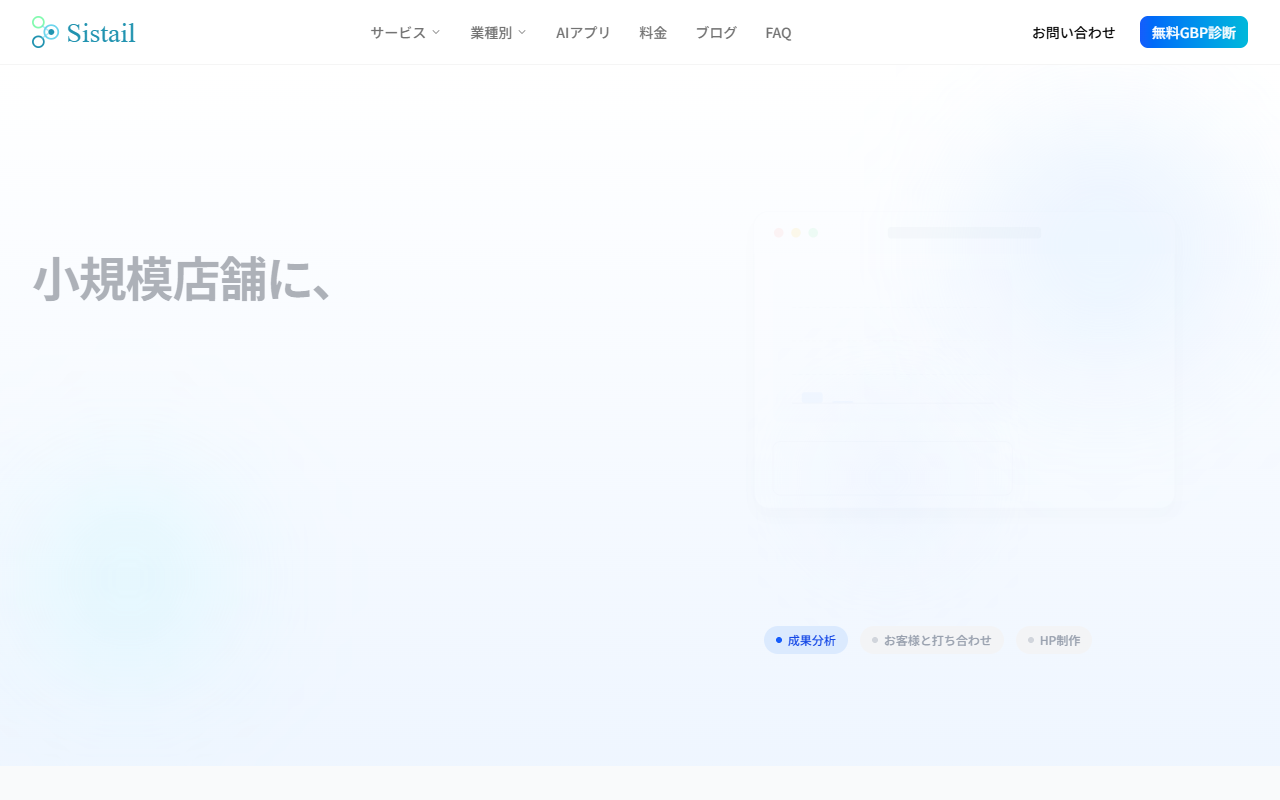The width and height of the screenshot is (1280, 800).
Task: Click the 小規模店舗に、 hero heading
Action: [182, 279]
